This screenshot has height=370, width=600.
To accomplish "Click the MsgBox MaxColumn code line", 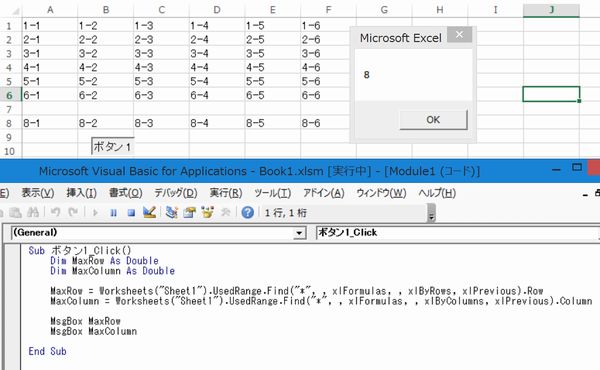I will [93, 331].
